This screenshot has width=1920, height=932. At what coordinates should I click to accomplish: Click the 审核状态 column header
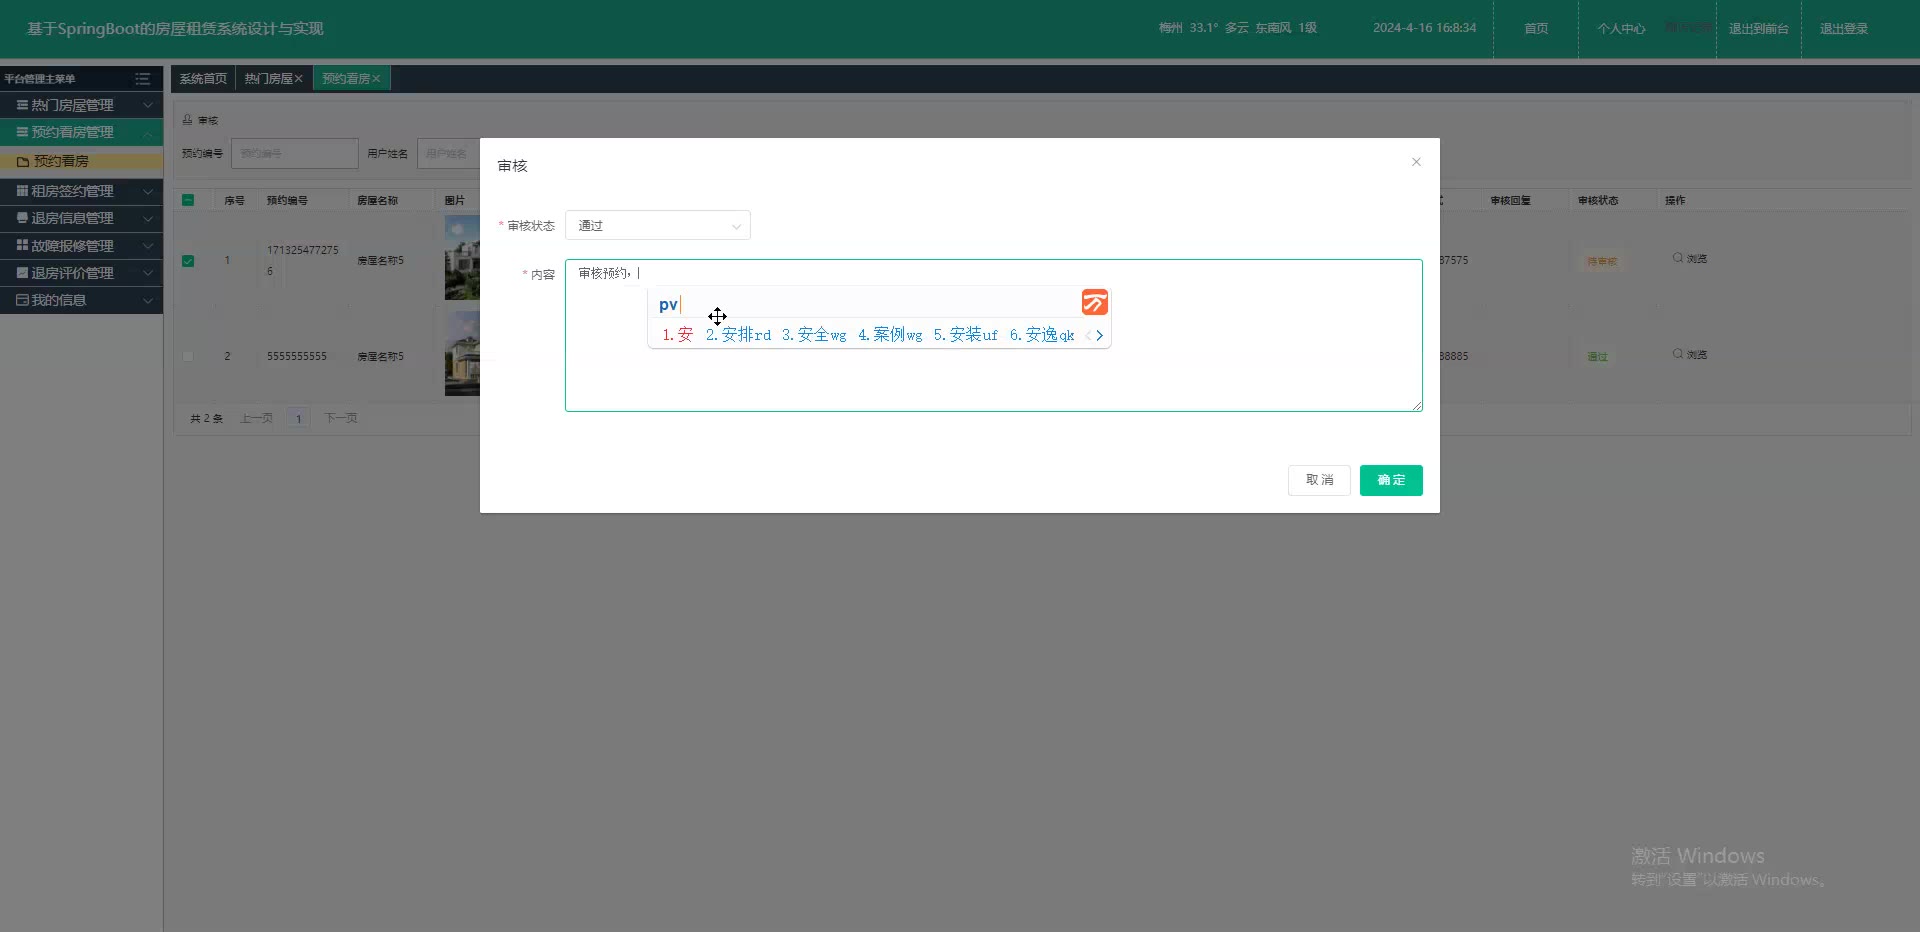point(1598,200)
